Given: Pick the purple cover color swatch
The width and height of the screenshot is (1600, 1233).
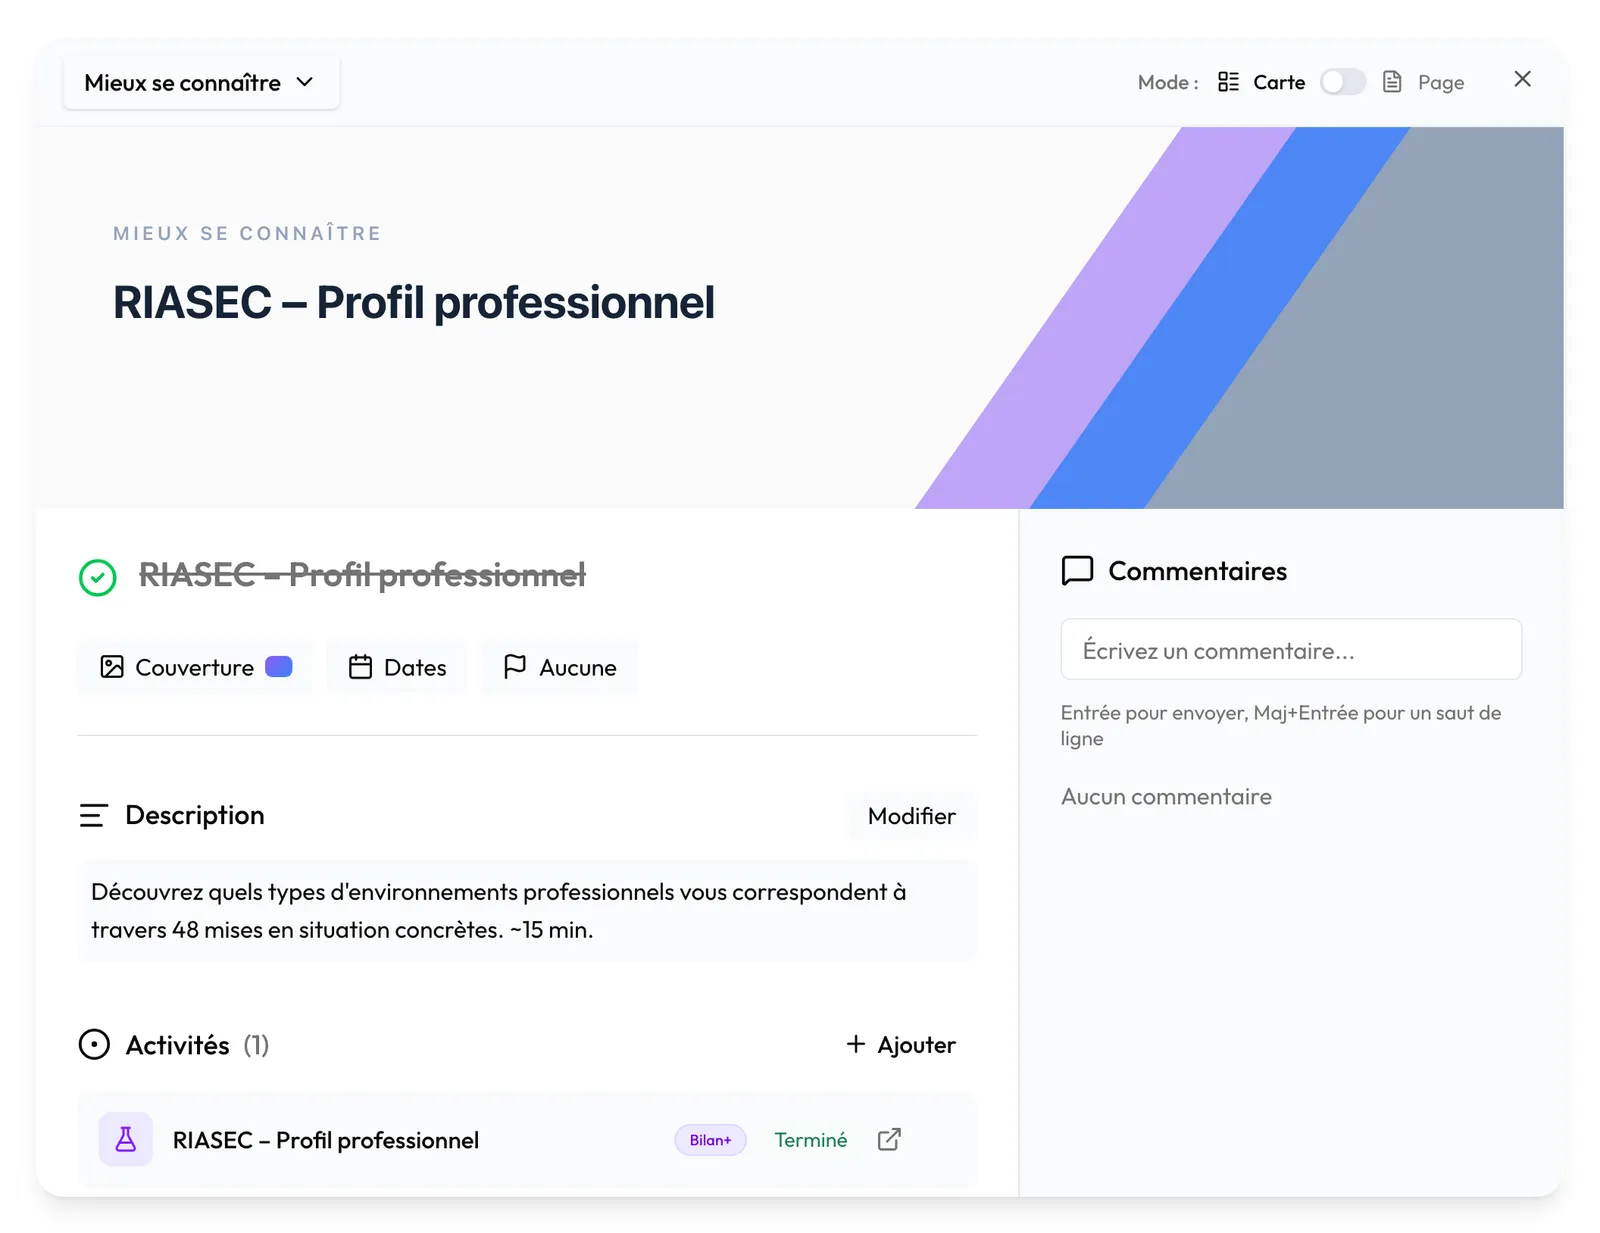Looking at the screenshot, I should [x=279, y=667].
